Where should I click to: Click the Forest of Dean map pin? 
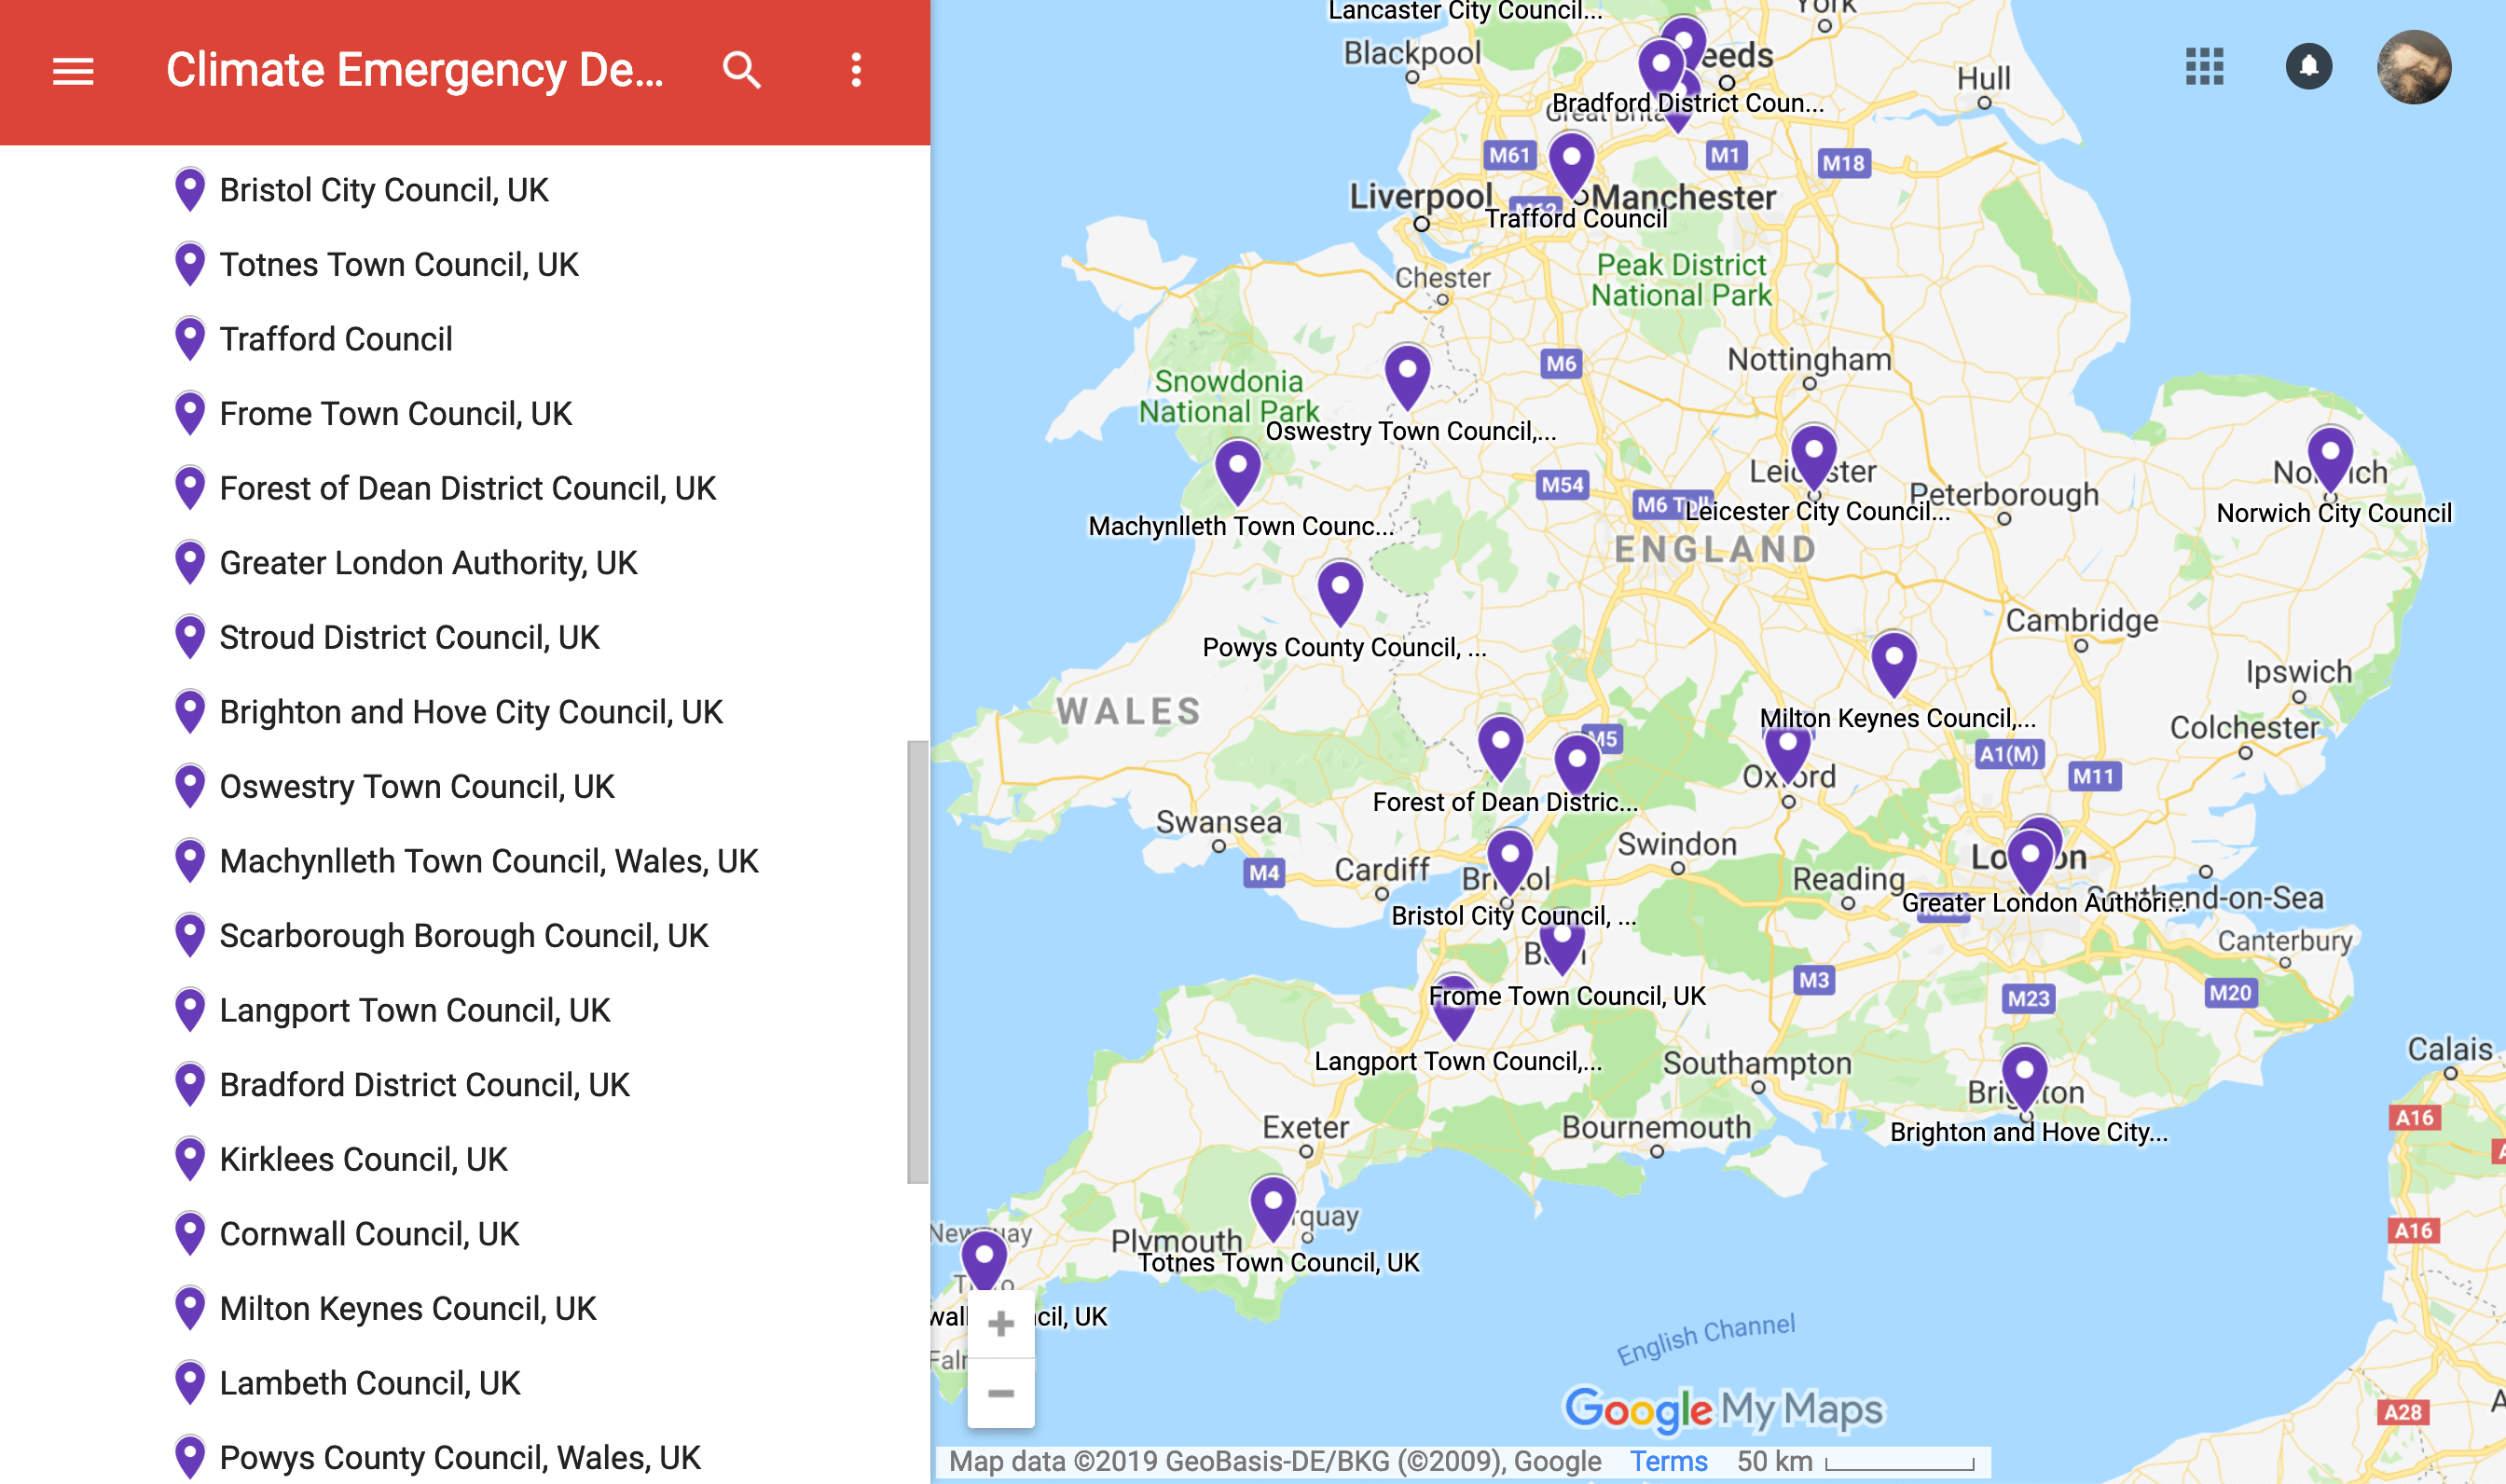click(1500, 748)
